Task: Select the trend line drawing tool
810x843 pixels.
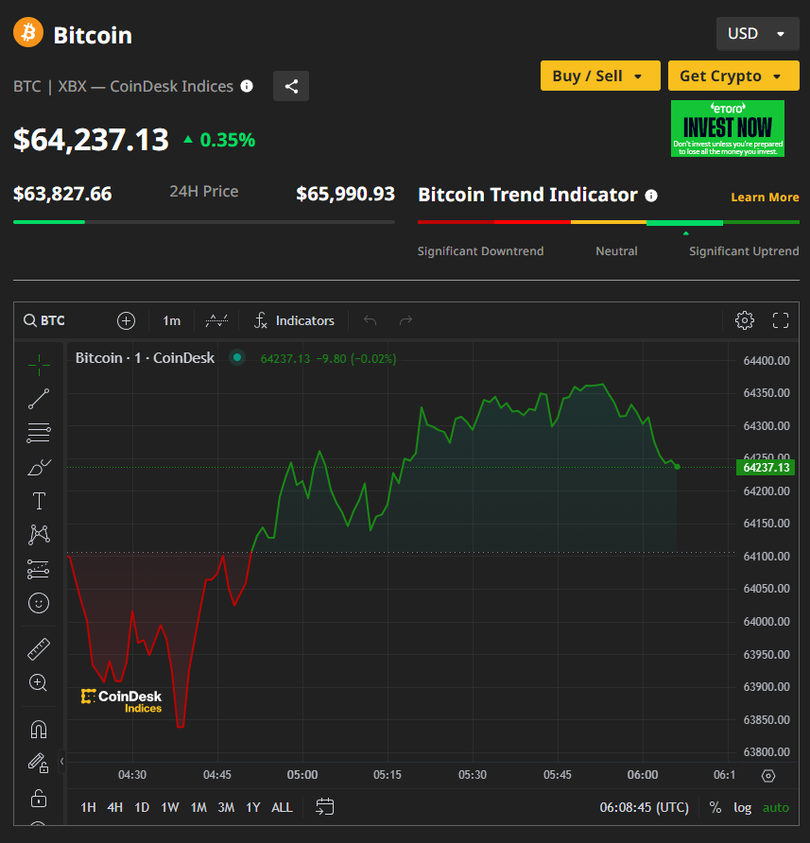Action: point(39,399)
